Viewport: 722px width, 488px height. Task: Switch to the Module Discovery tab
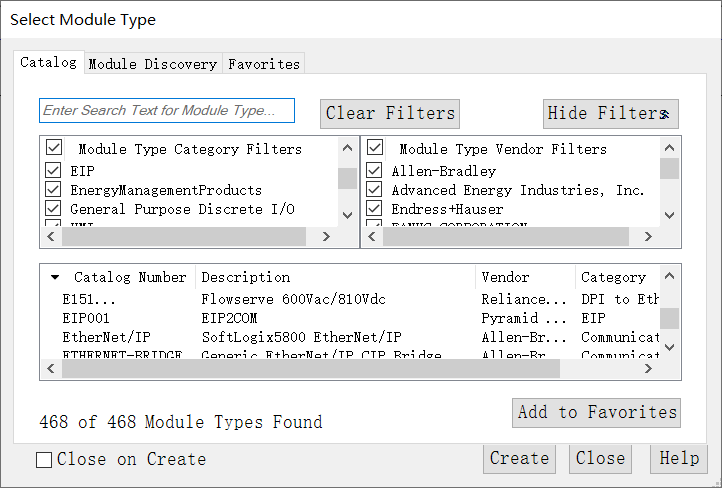click(x=153, y=64)
